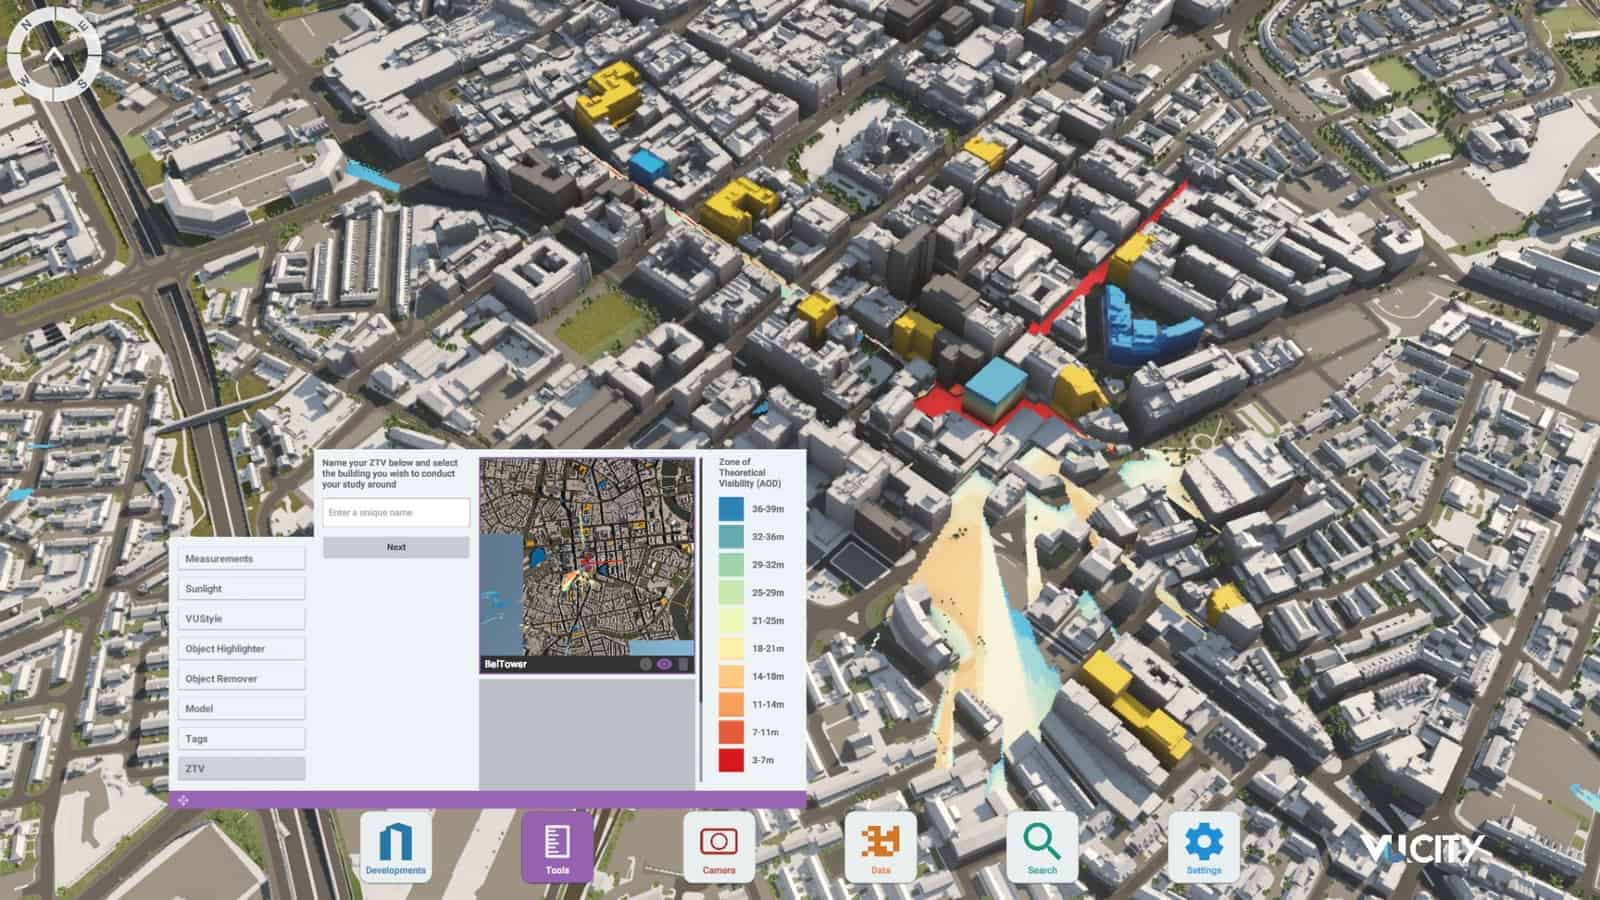Switch to the Tags tool tab
This screenshot has height=900, width=1600.
pos(240,738)
